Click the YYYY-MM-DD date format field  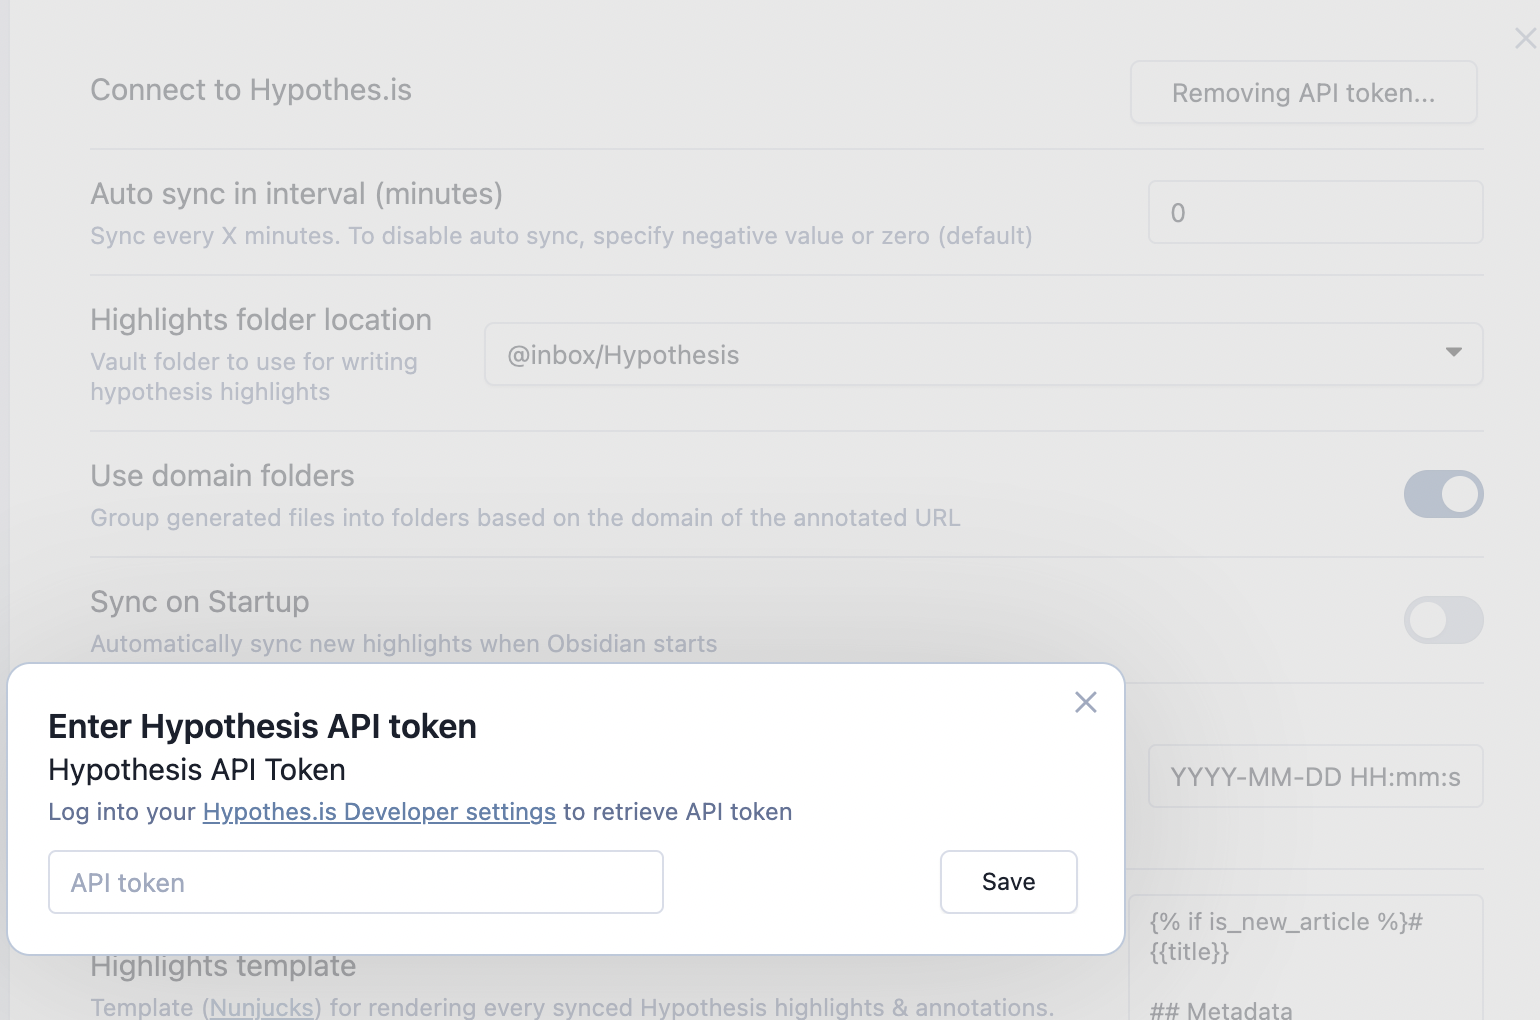[1315, 776]
